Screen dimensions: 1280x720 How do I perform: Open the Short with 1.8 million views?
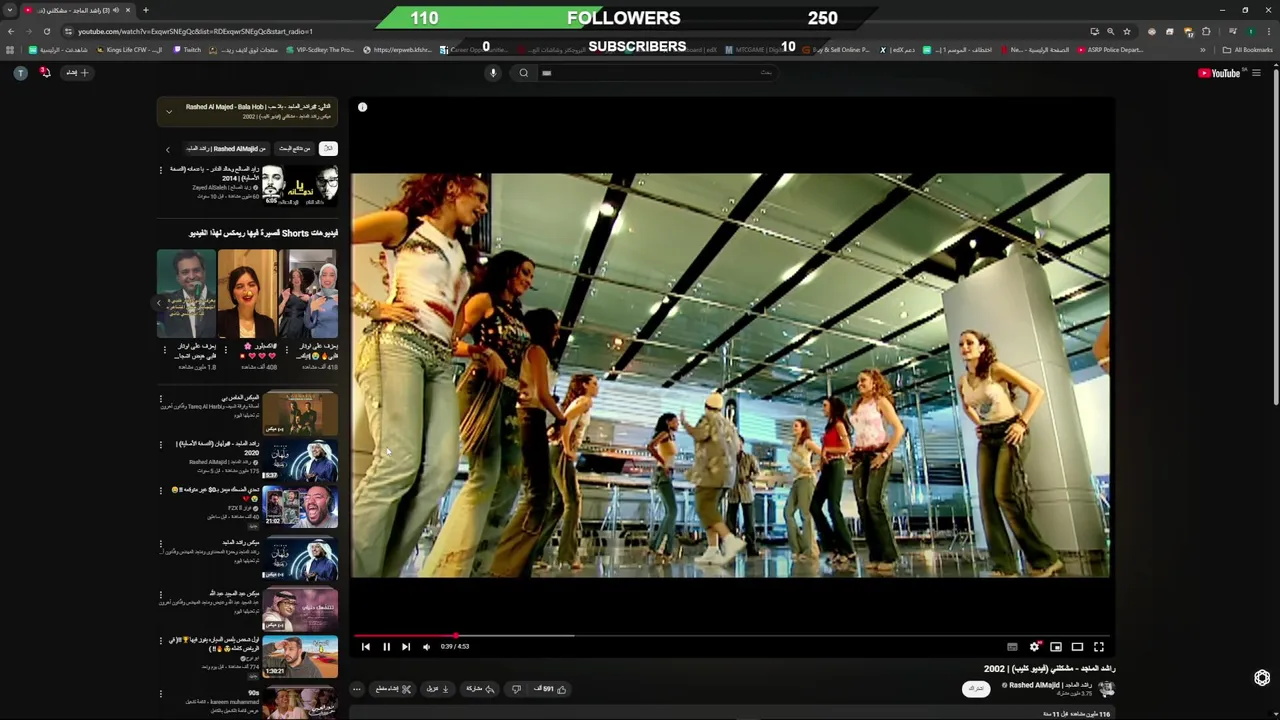[x=186, y=294]
